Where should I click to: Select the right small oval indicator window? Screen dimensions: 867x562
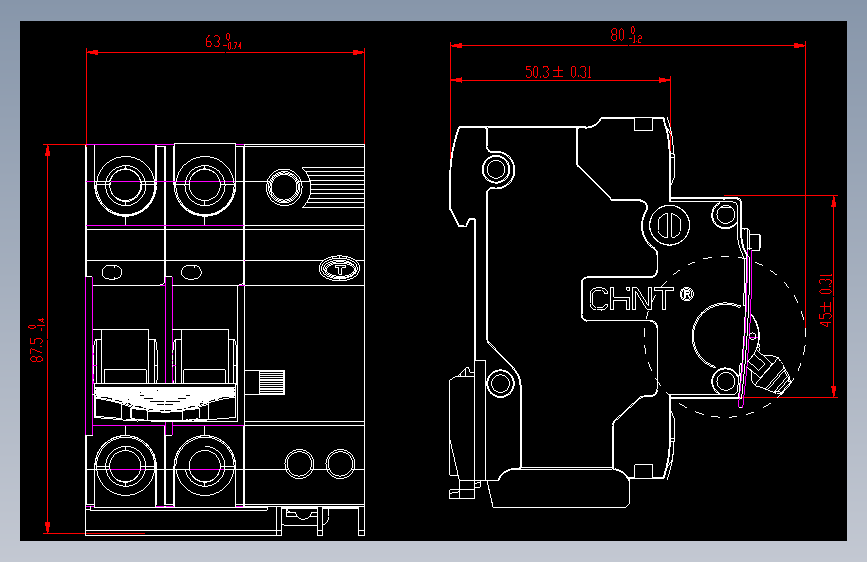[x=191, y=272]
